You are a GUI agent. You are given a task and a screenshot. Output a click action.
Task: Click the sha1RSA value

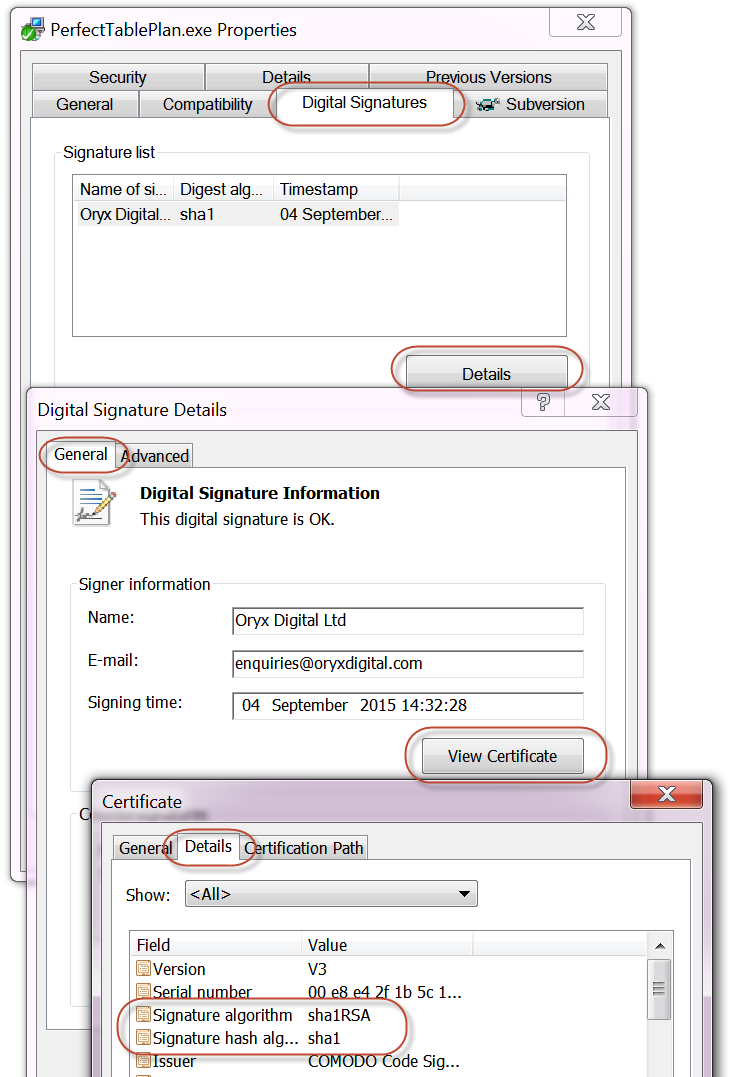[x=339, y=1015]
